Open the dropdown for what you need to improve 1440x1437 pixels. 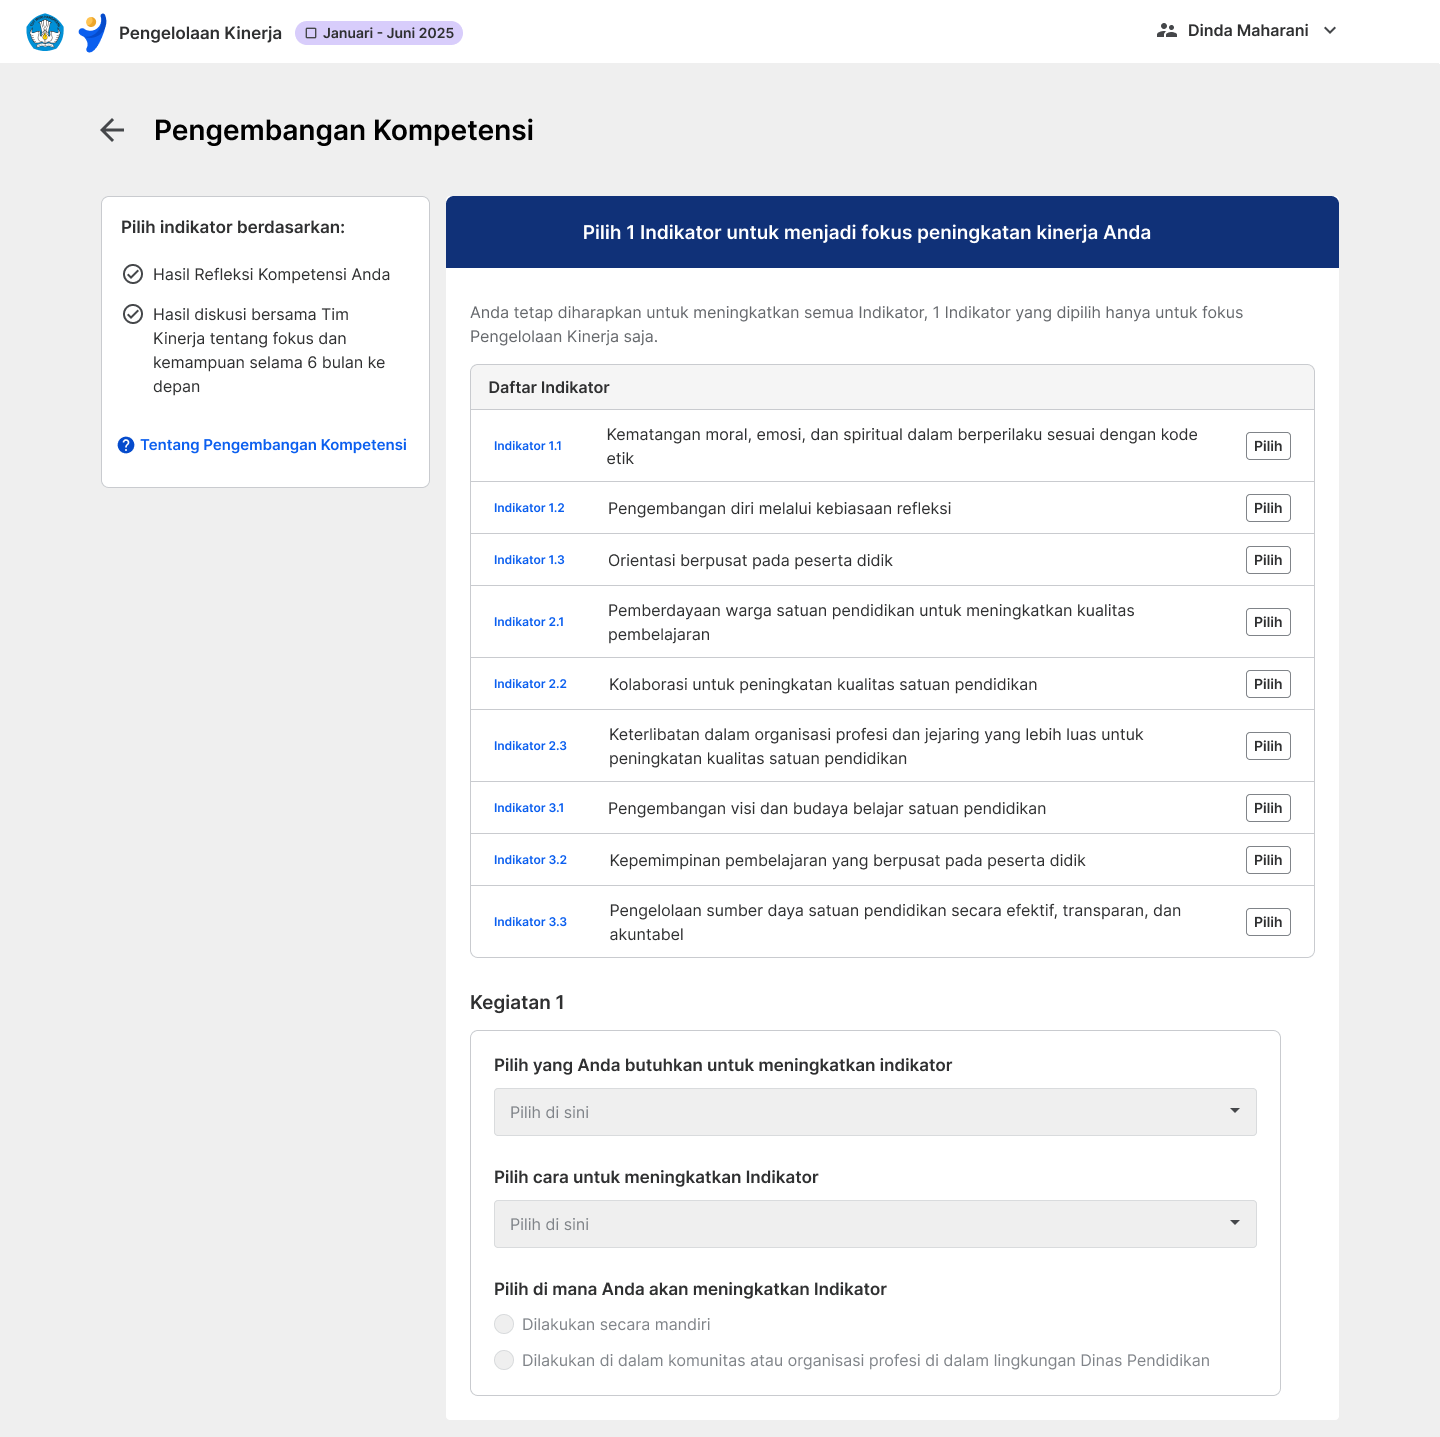[875, 1112]
